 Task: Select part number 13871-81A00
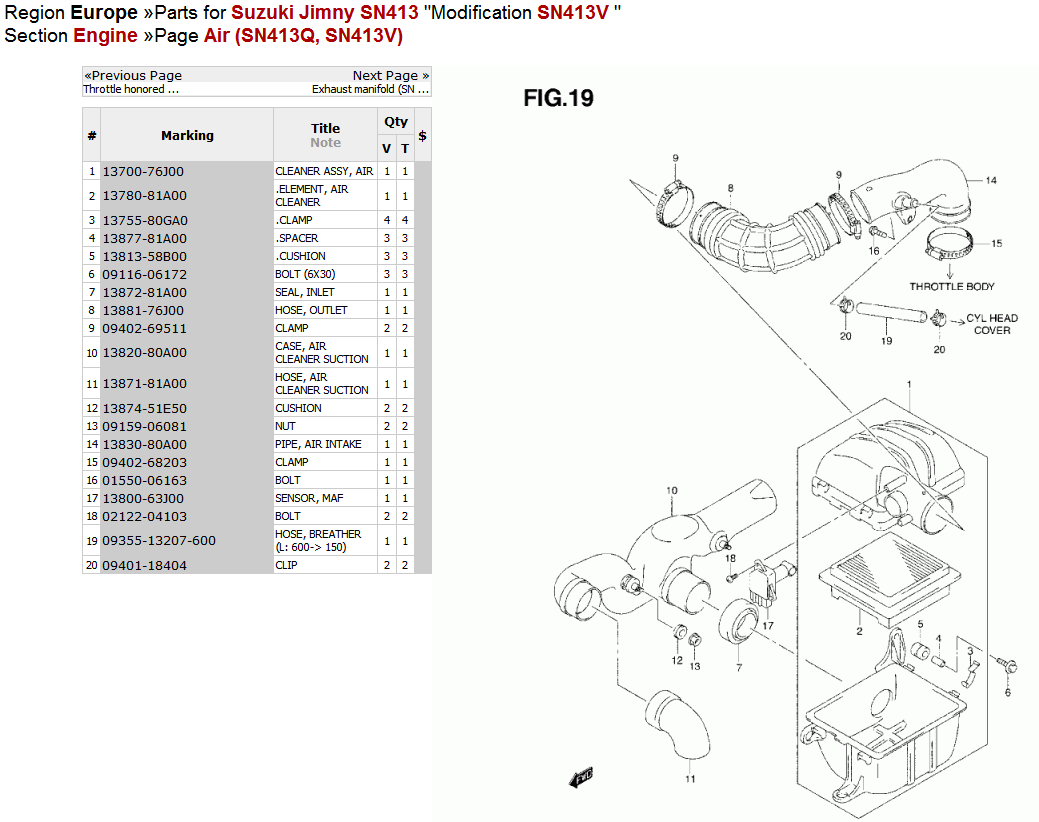[x=144, y=383]
